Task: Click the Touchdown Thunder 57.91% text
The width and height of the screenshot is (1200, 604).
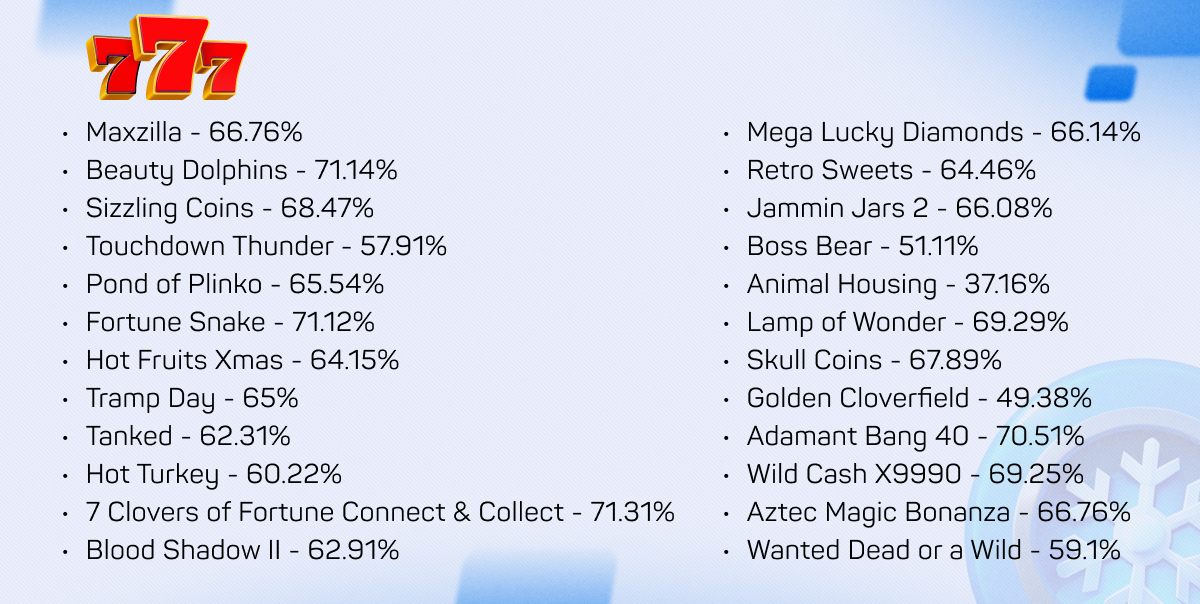Action: point(266,246)
